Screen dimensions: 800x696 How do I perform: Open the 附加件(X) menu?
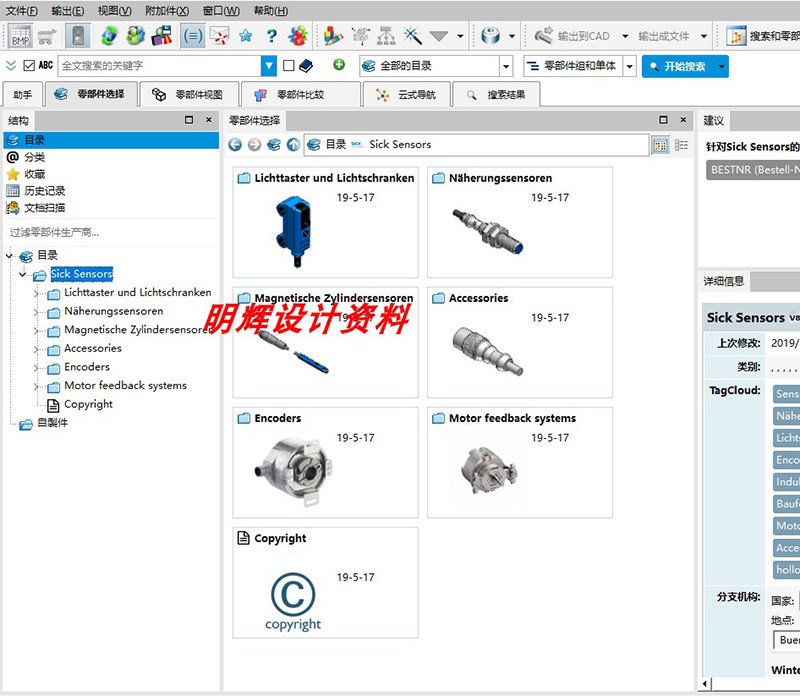[x=167, y=11]
